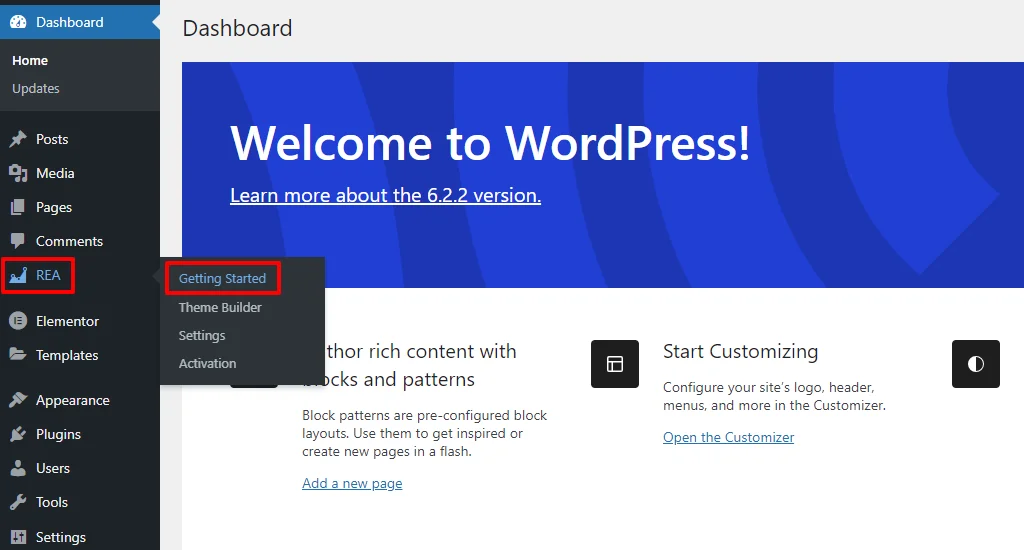Click the Dashboard gauge icon
The image size is (1024, 550).
tap(18, 22)
